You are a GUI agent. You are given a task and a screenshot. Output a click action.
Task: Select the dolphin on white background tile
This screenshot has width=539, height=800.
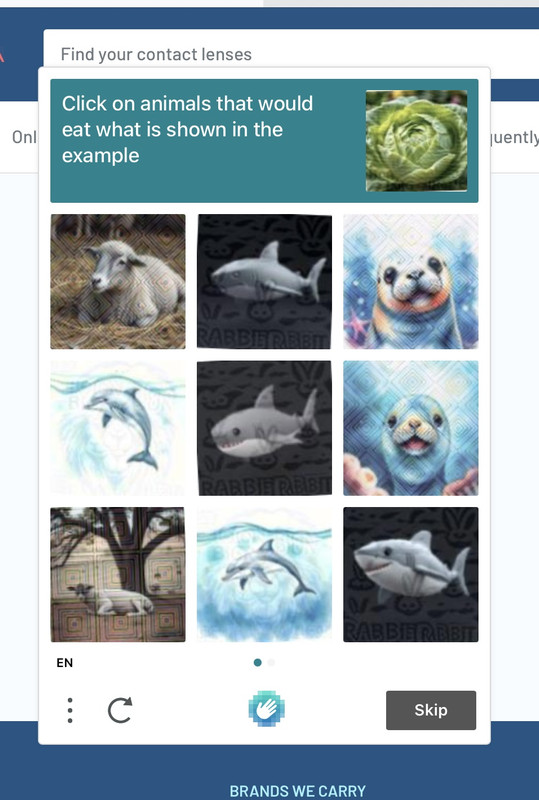pos(118,428)
